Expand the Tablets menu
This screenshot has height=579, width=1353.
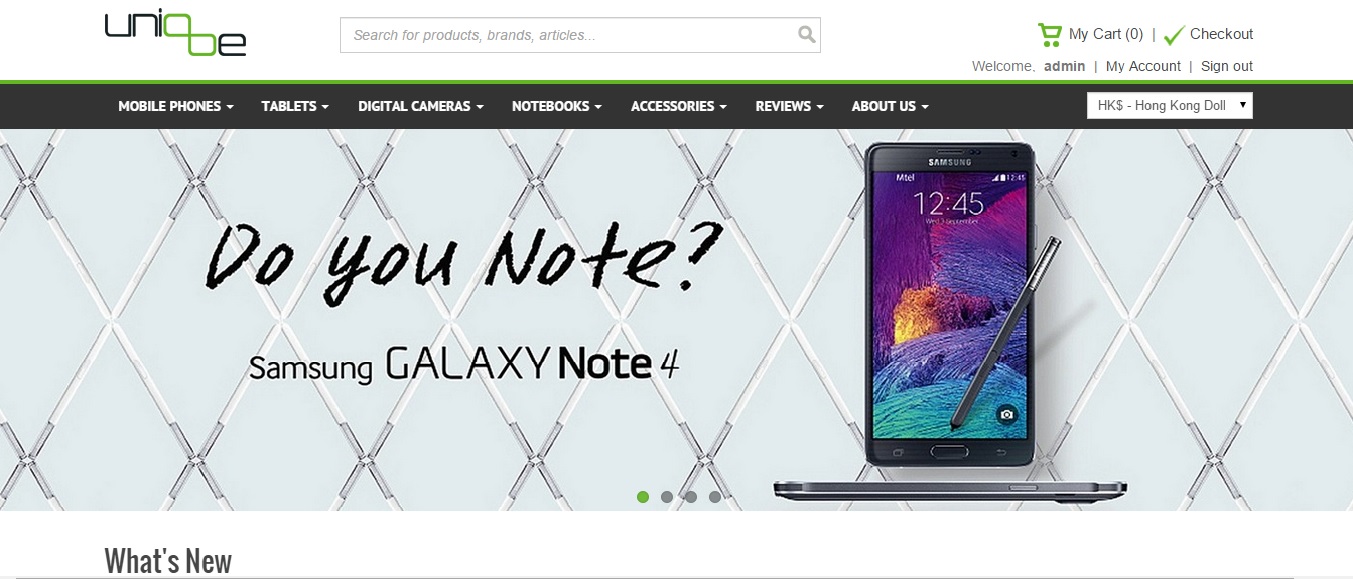(x=295, y=106)
